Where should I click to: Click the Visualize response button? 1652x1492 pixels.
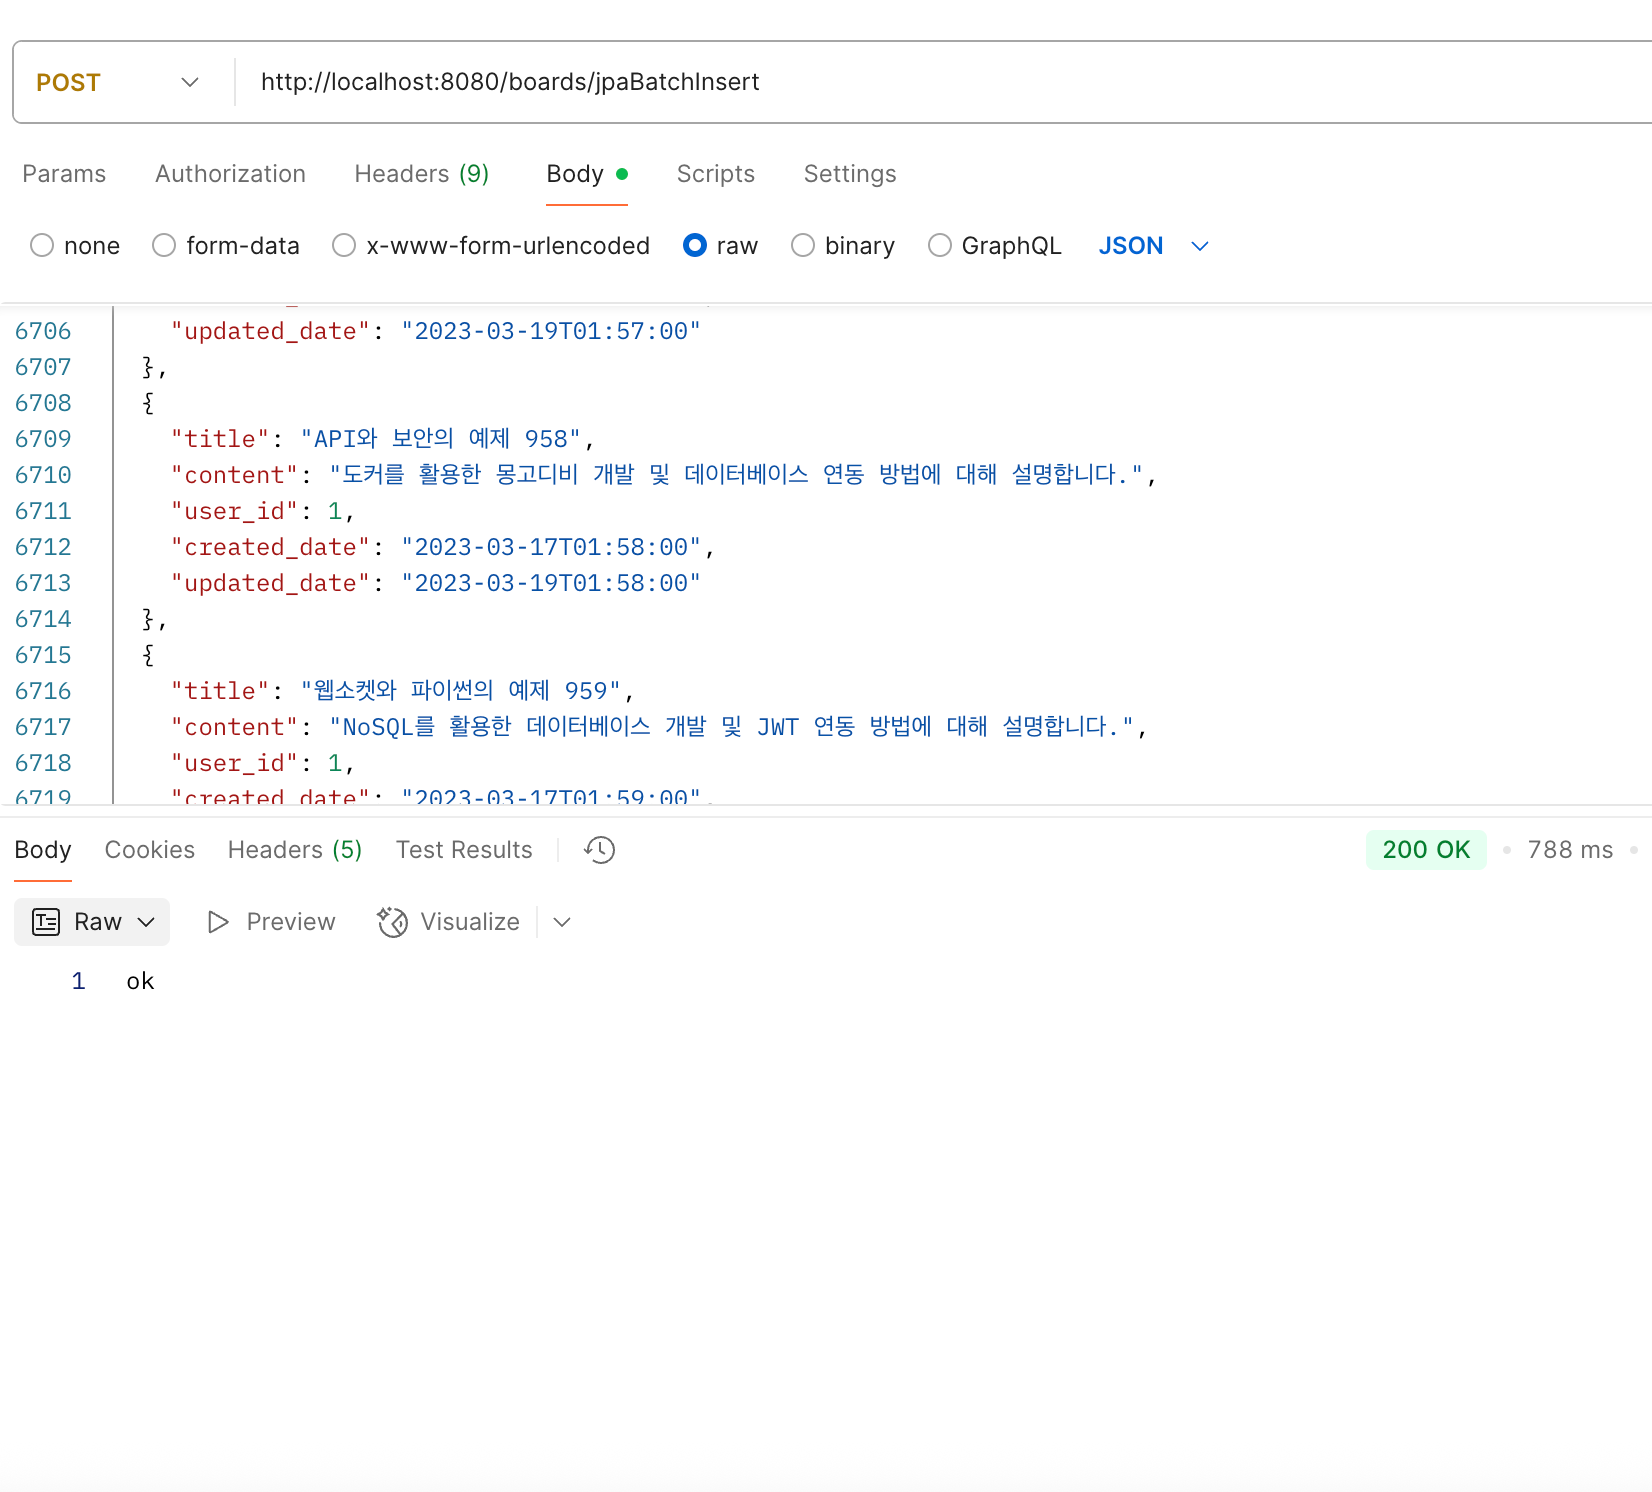tap(449, 922)
